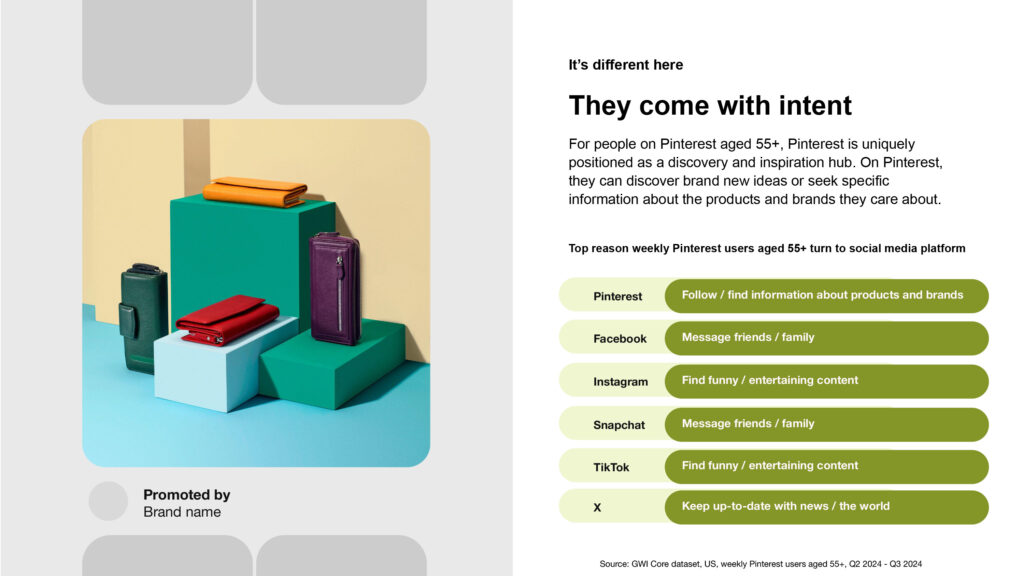The image size is (1024, 576).
Task: Click TikTok's 'Find funny / entertaining content' bar
Action: point(826,466)
